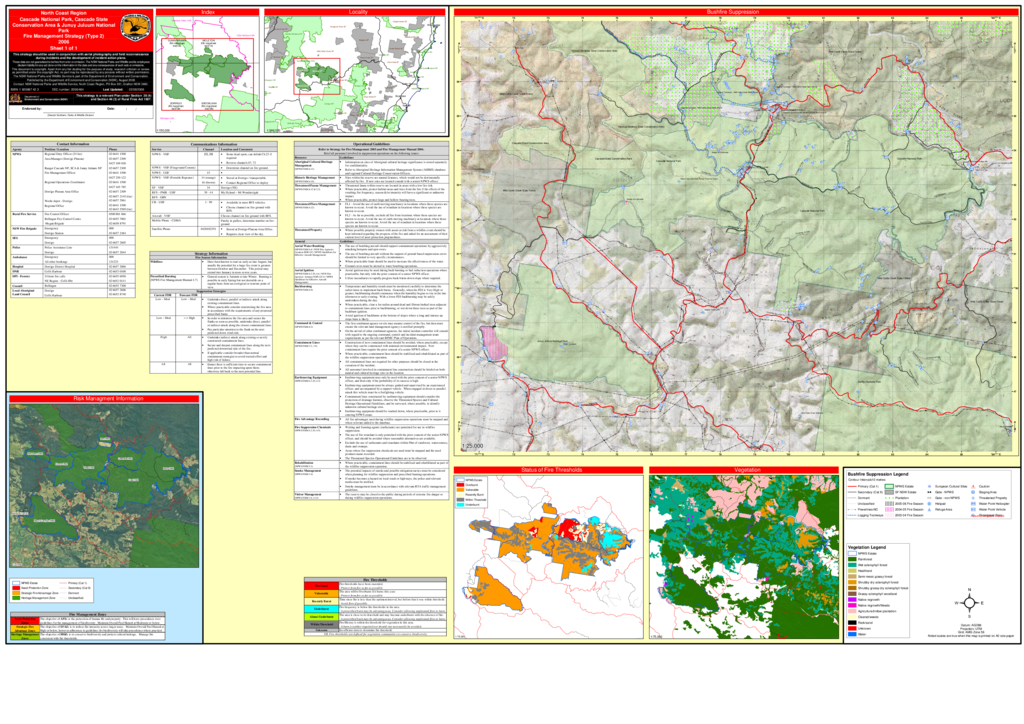Click the Vegetation Legend title
The image size is (1024, 724).
click(867, 547)
